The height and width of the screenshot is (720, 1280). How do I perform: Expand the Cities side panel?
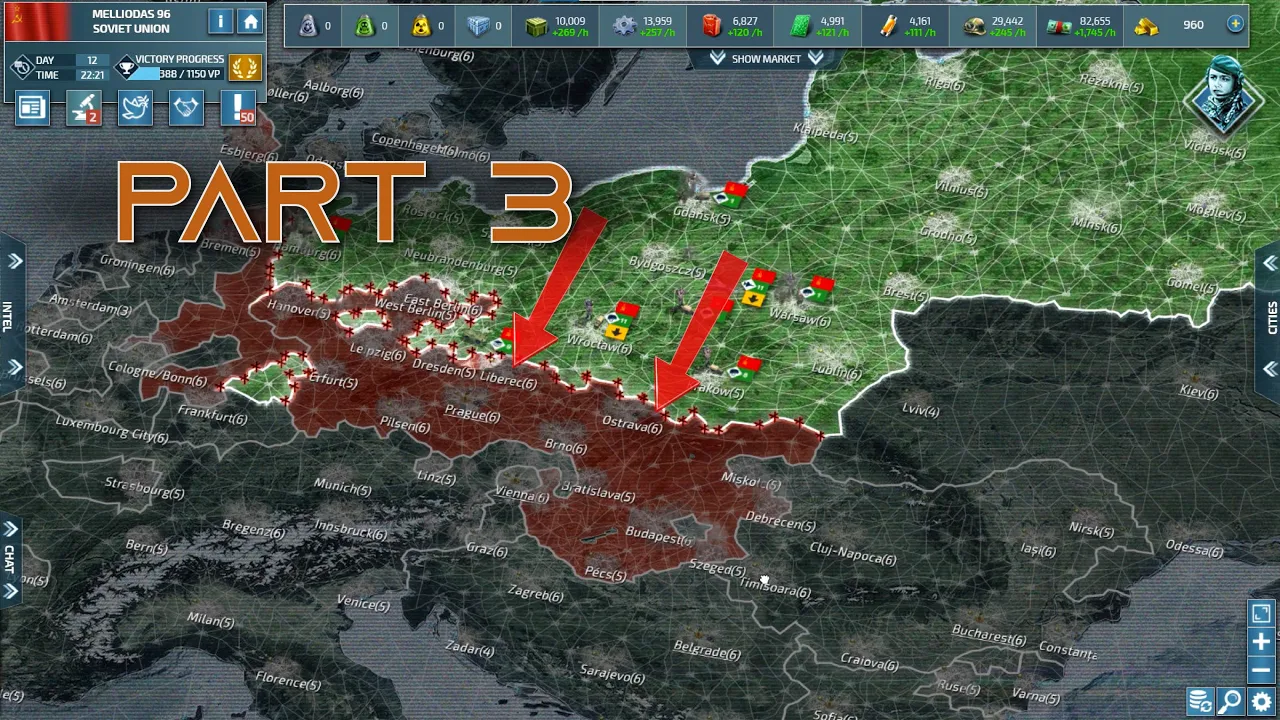point(1269,262)
